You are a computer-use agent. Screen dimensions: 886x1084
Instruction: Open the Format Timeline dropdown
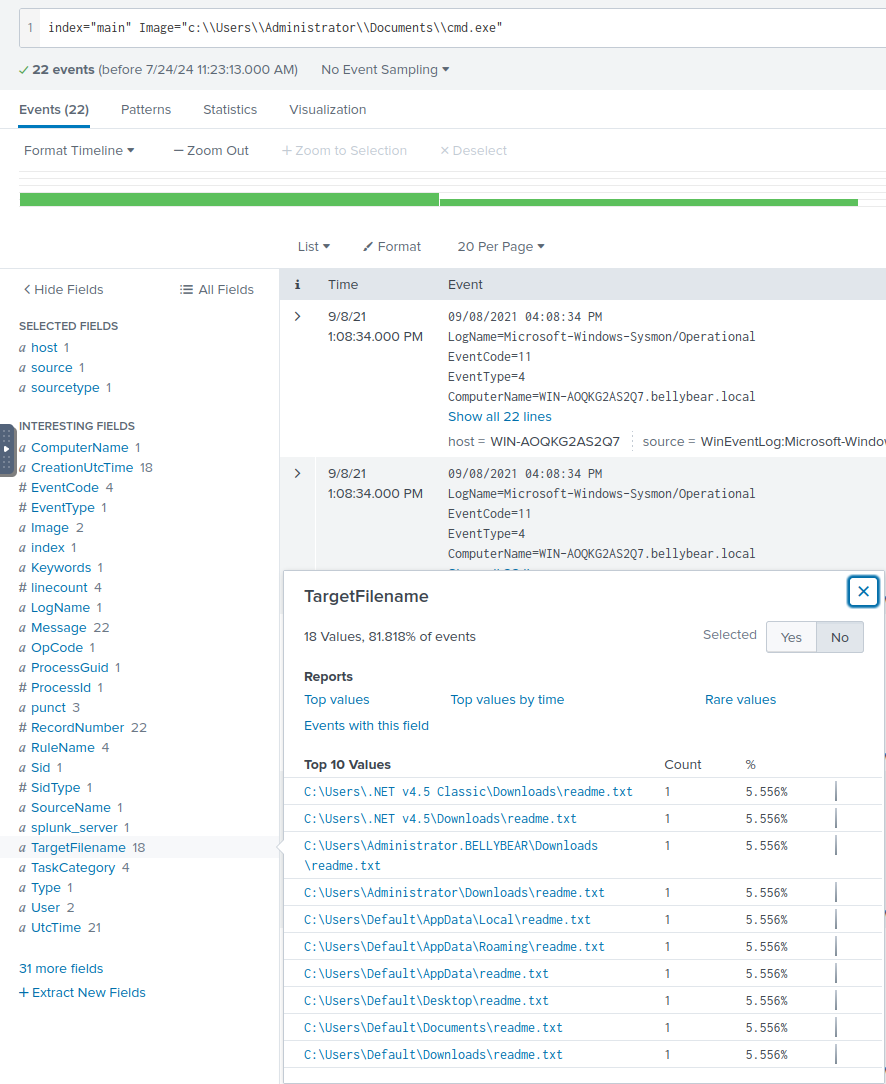point(79,151)
